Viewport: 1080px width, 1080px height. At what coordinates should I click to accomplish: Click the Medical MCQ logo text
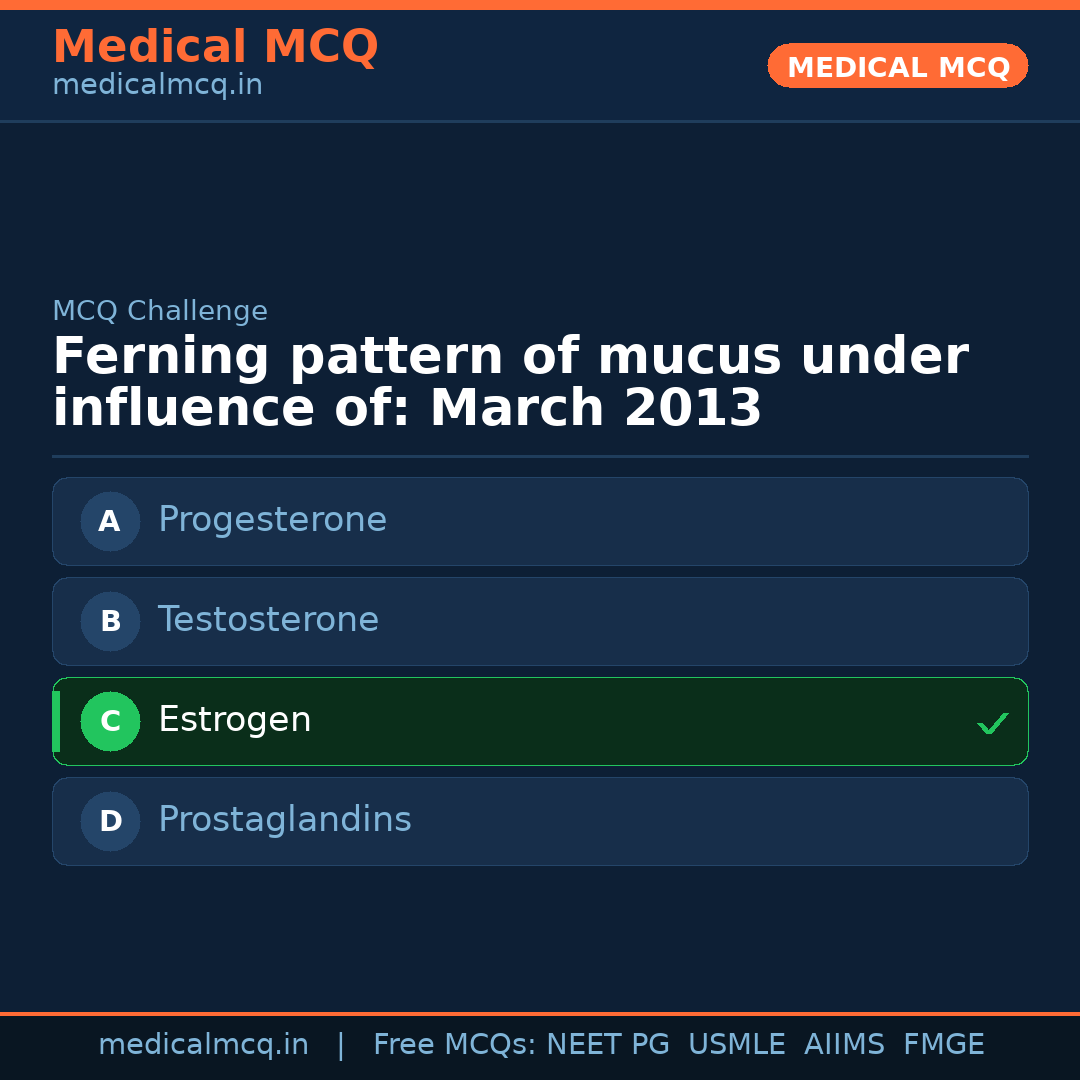click(215, 47)
